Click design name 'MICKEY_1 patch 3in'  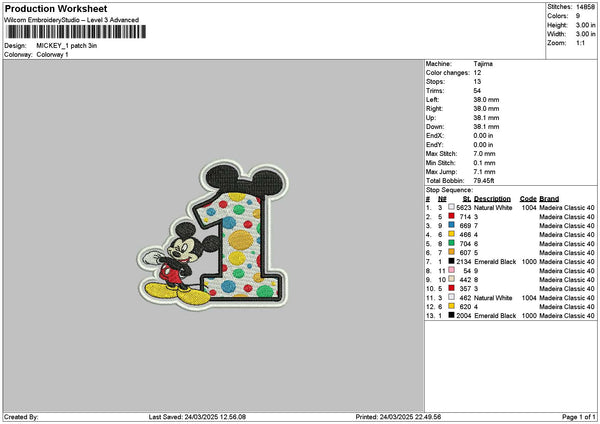(x=67, y=46)
